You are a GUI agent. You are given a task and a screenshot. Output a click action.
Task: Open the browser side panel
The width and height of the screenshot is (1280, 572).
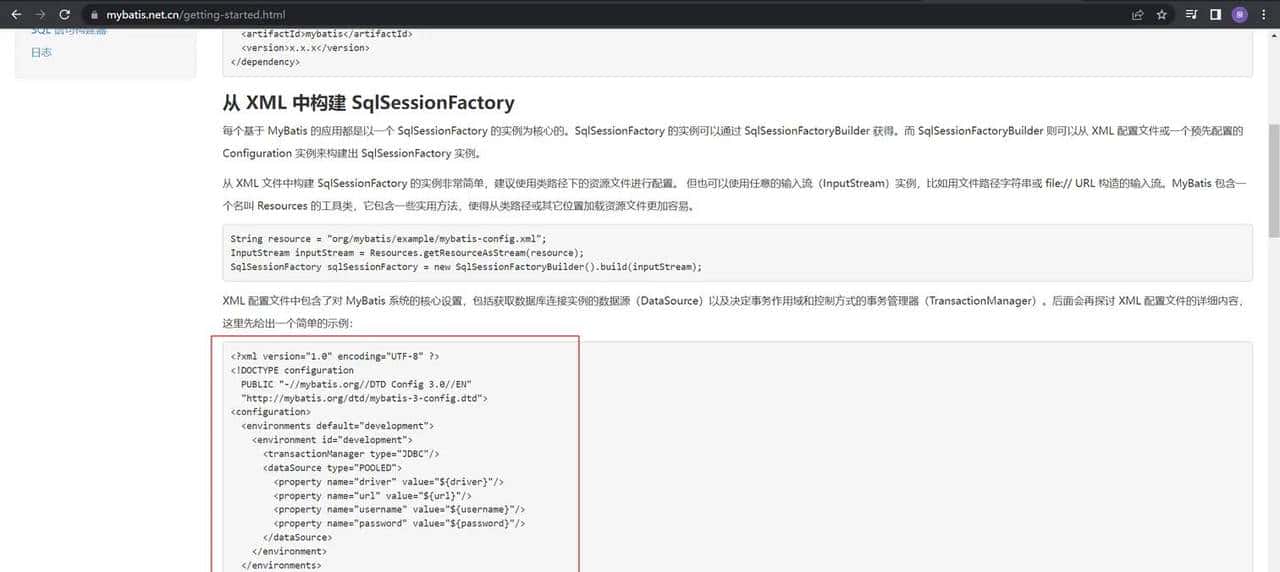(1215, 15)
